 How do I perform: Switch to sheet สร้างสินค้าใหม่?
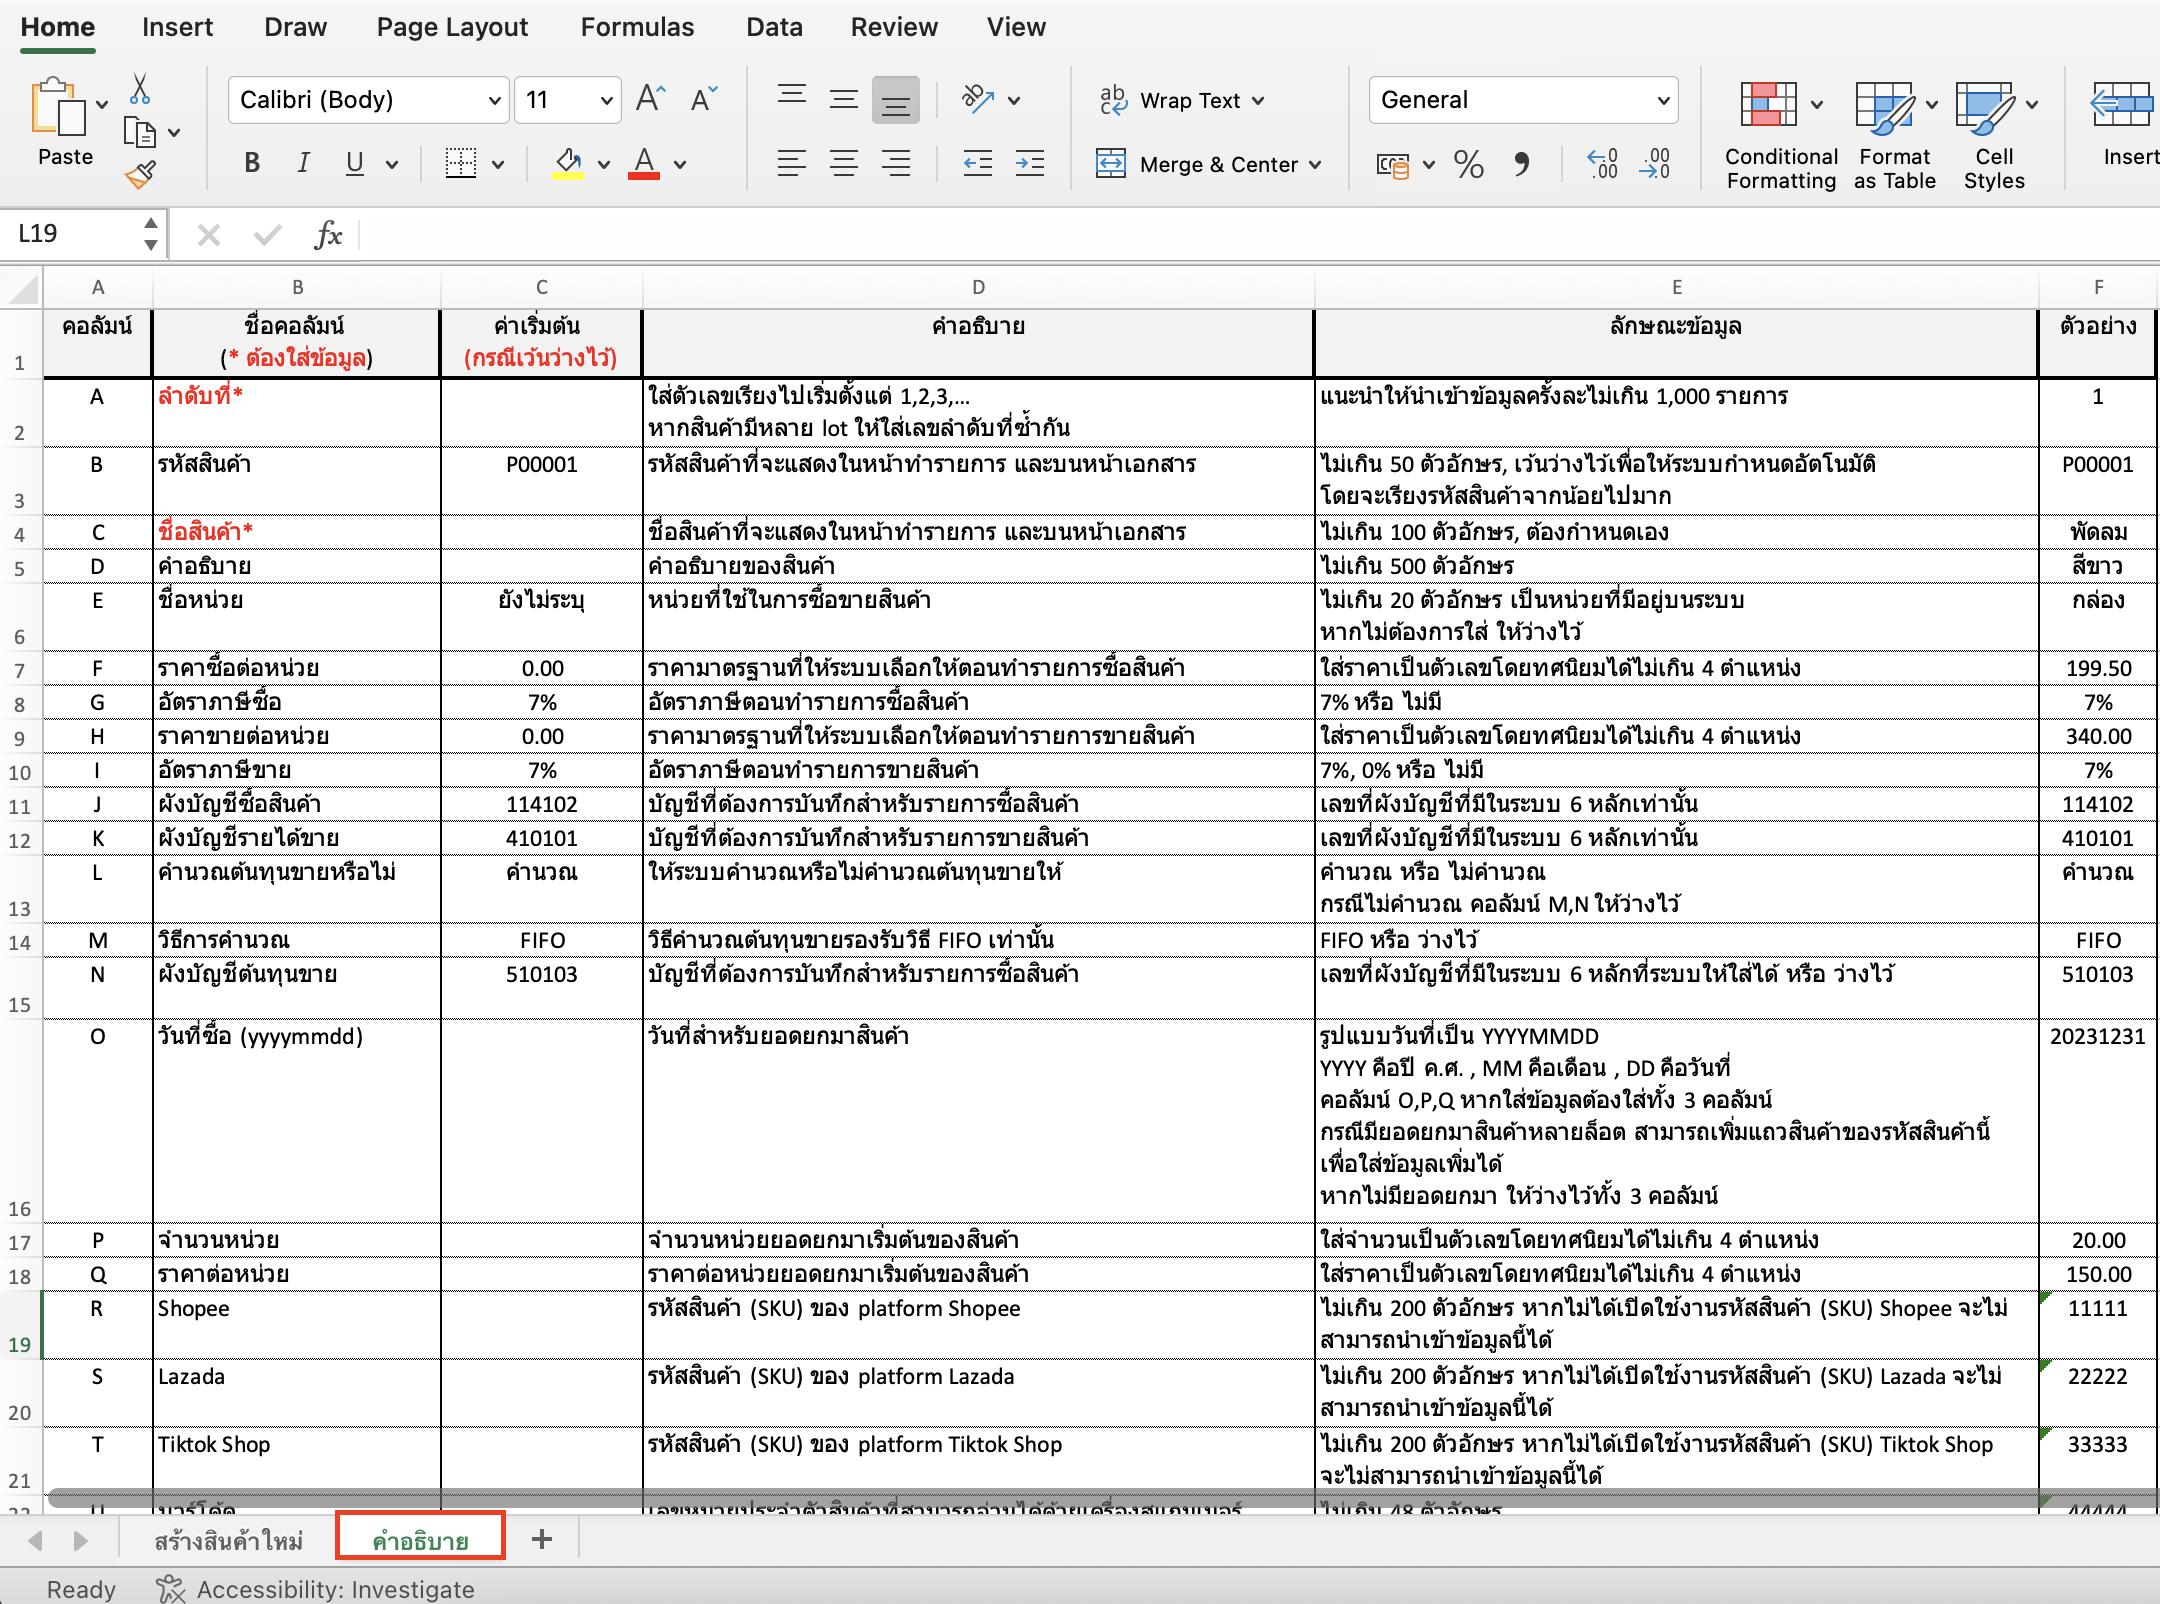[x=228, y=1540]
